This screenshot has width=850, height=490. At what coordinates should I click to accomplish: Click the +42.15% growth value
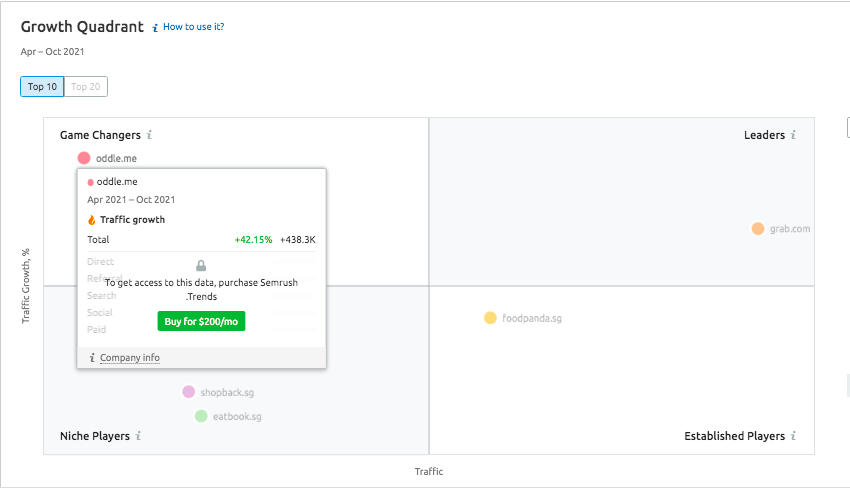coord(253,240)
